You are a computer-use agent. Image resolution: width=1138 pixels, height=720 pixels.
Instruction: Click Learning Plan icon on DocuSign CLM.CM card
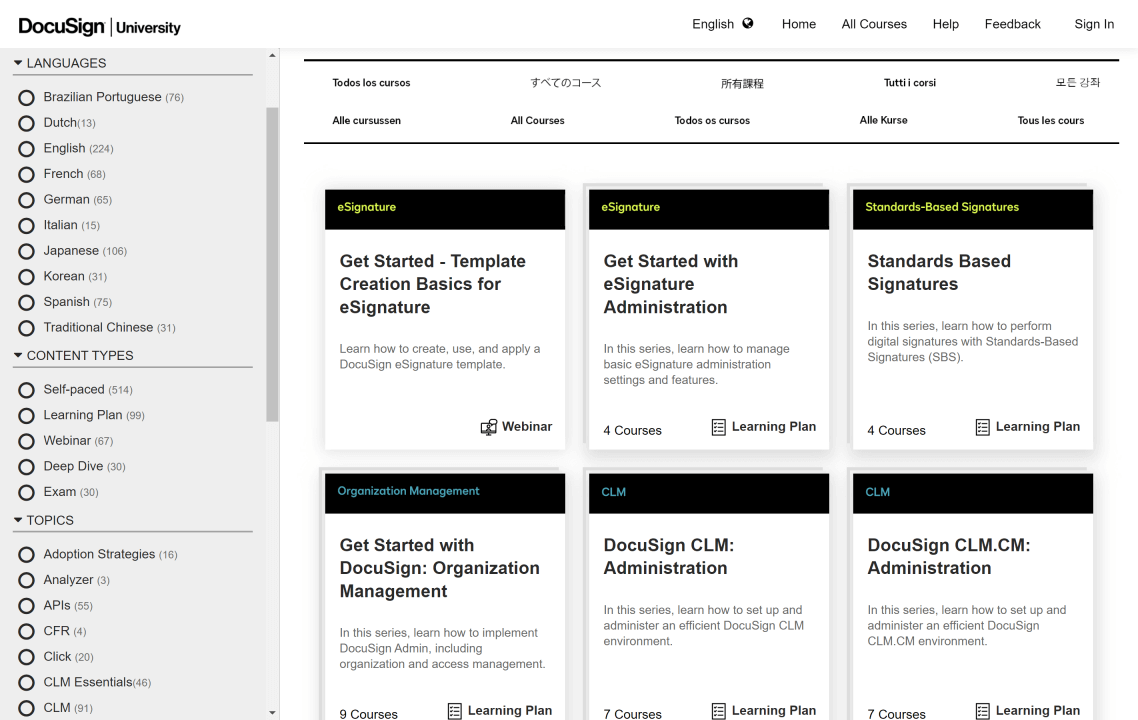(983, 710)
